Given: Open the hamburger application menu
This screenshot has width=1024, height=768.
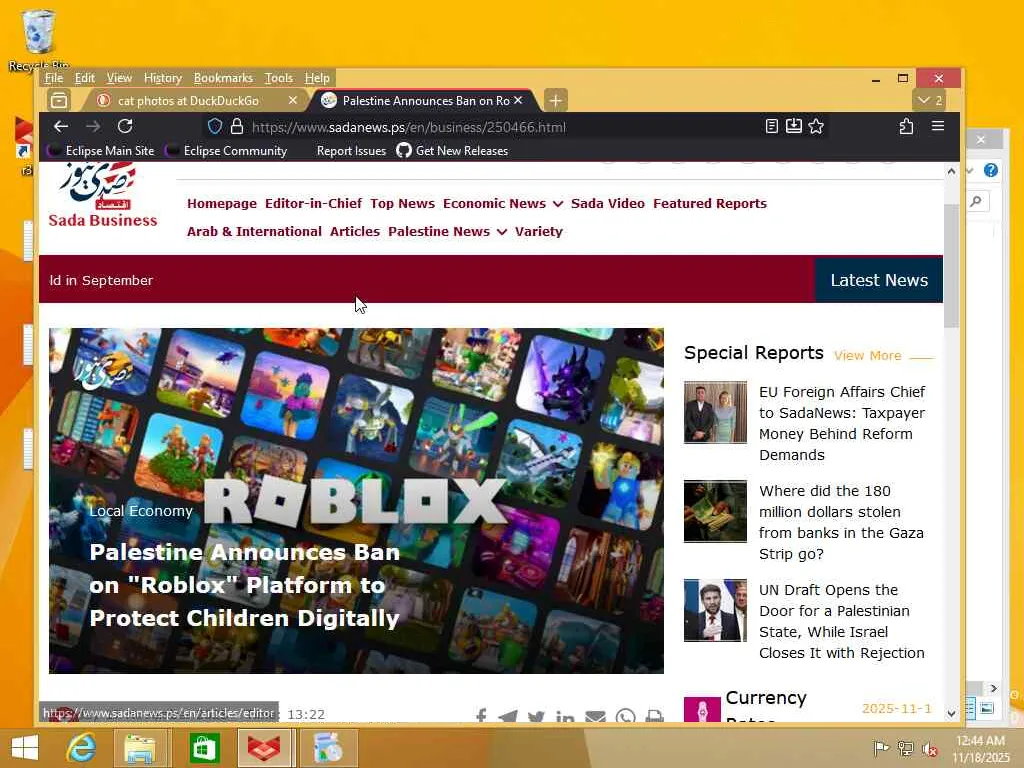Looking at the screenshot, I should 938,125.
